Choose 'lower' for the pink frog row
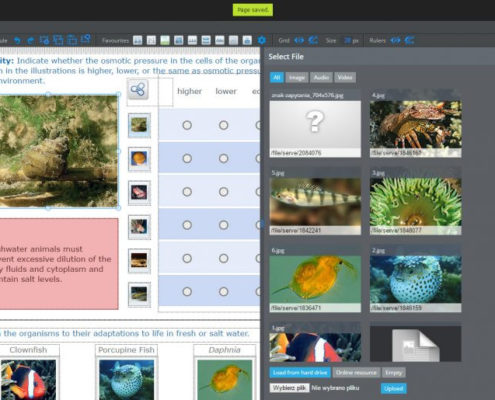The image size is (495, 400). (x=223, y=192)
